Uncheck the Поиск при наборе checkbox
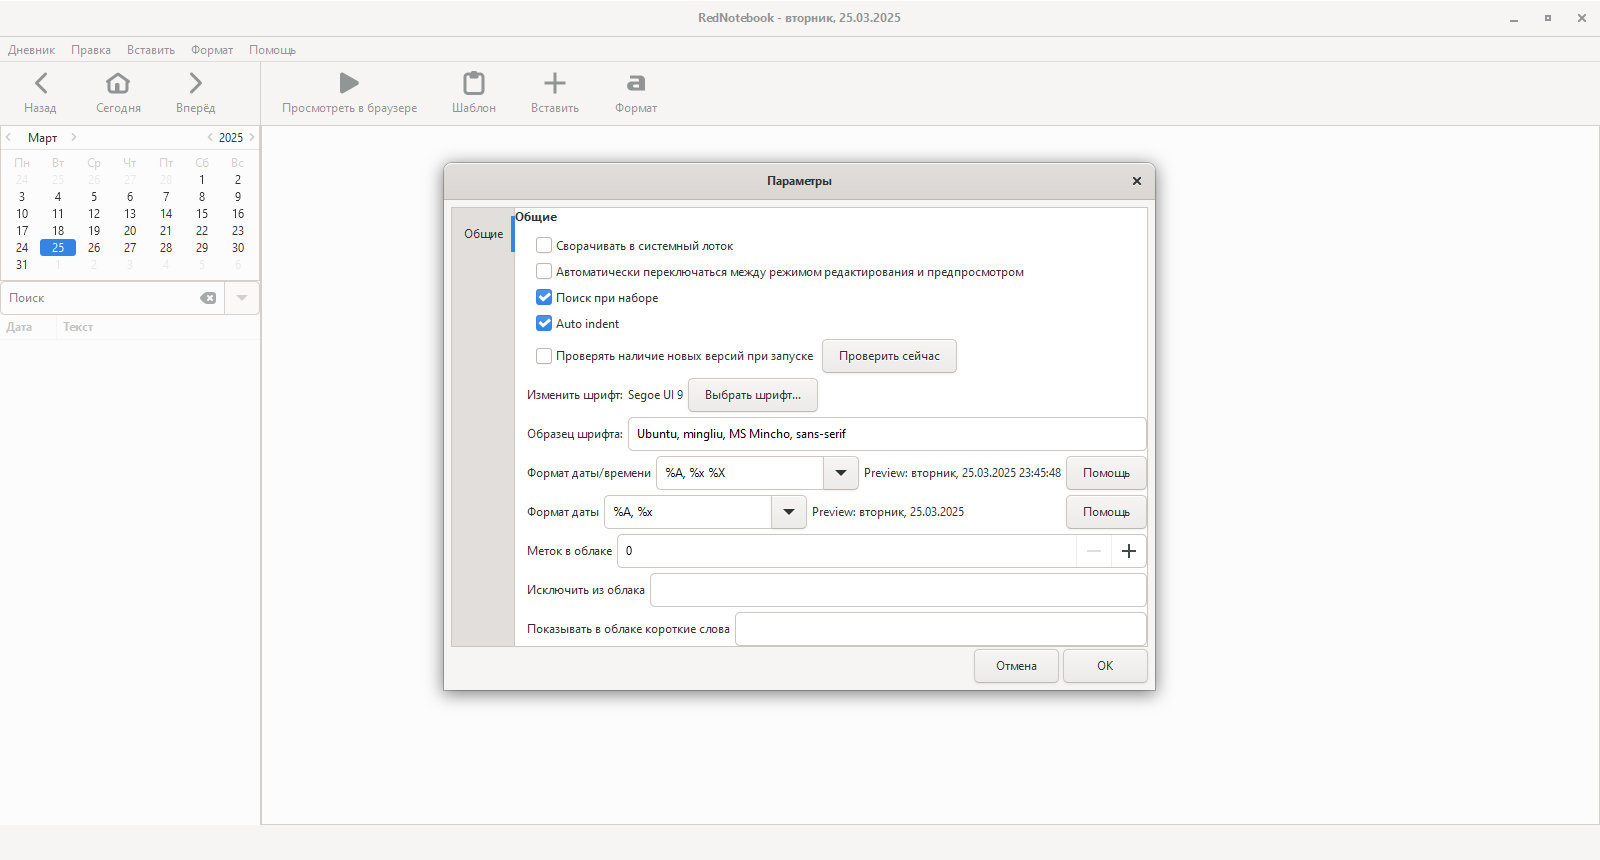 click(544, 297)
